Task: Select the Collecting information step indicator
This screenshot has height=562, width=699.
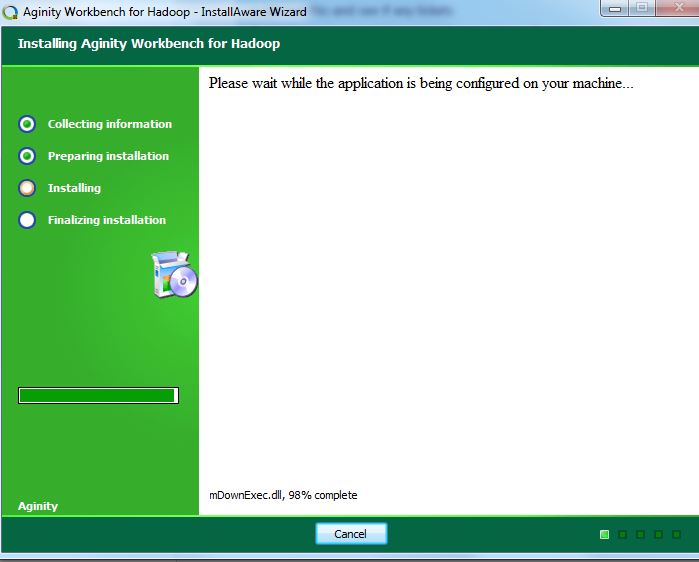Action: click(x=27, y=124)
